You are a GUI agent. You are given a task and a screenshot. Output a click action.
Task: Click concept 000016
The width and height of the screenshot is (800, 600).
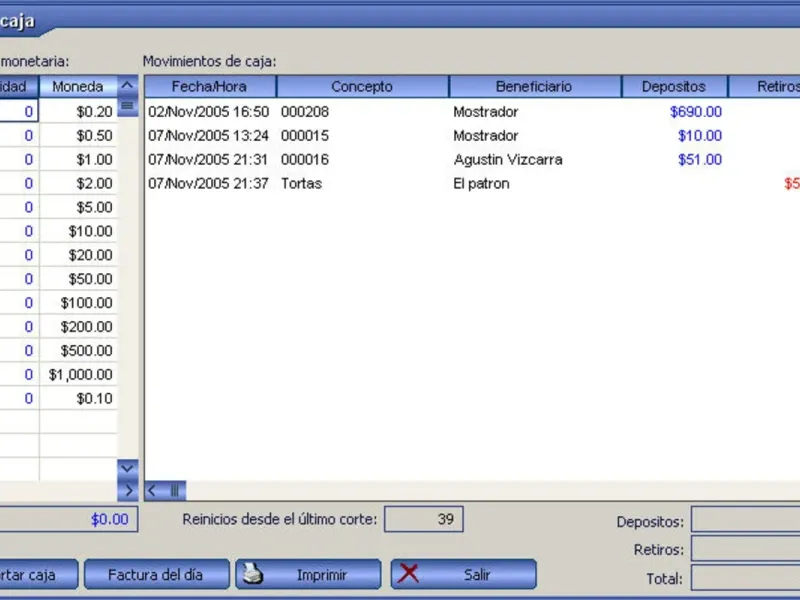pyautogui.click(x=305, y=160)
